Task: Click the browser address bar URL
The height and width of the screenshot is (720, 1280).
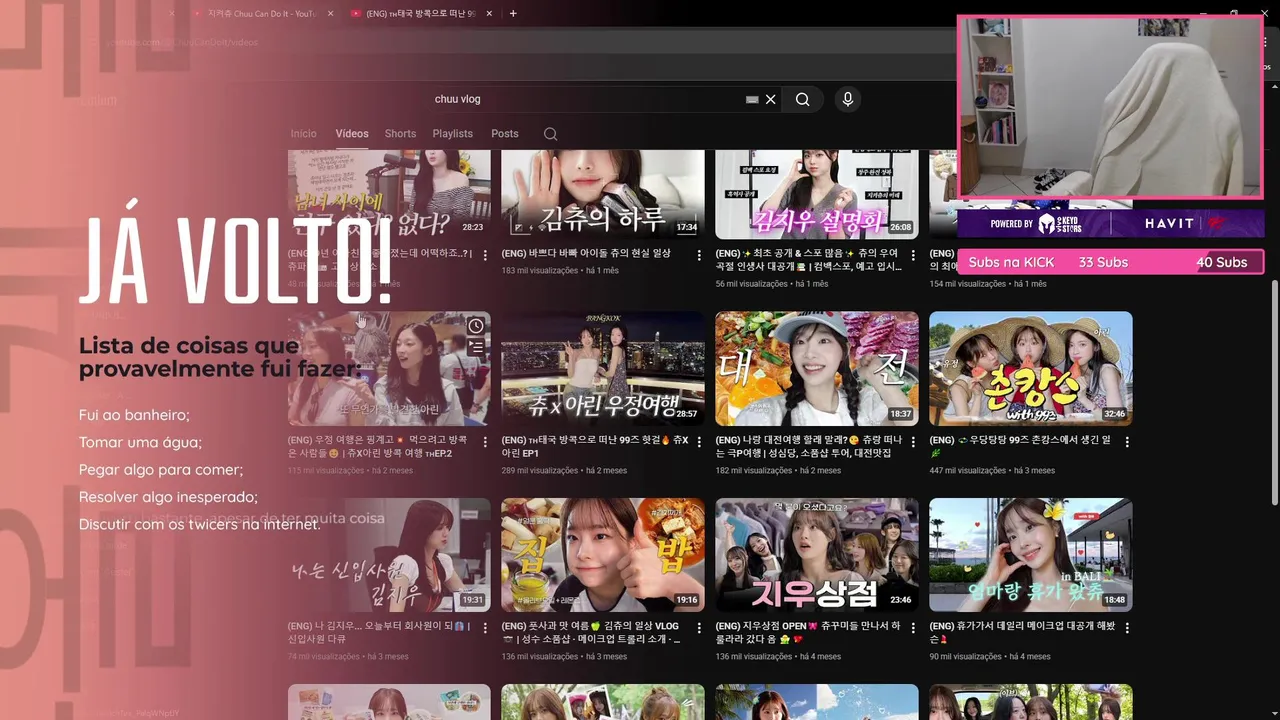Action: [x=182, y=43]
